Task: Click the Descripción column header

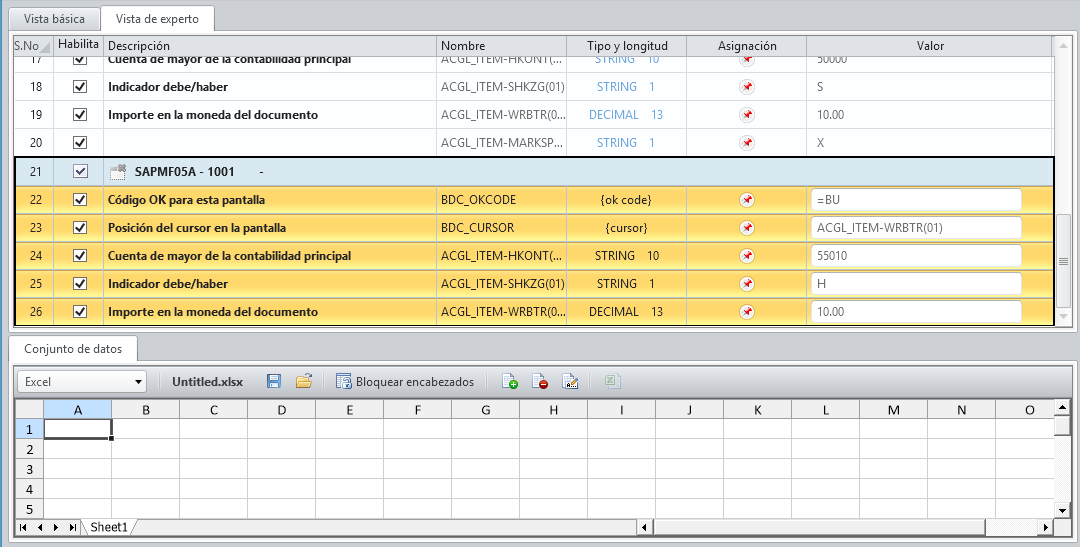Action: click(270, 46)
